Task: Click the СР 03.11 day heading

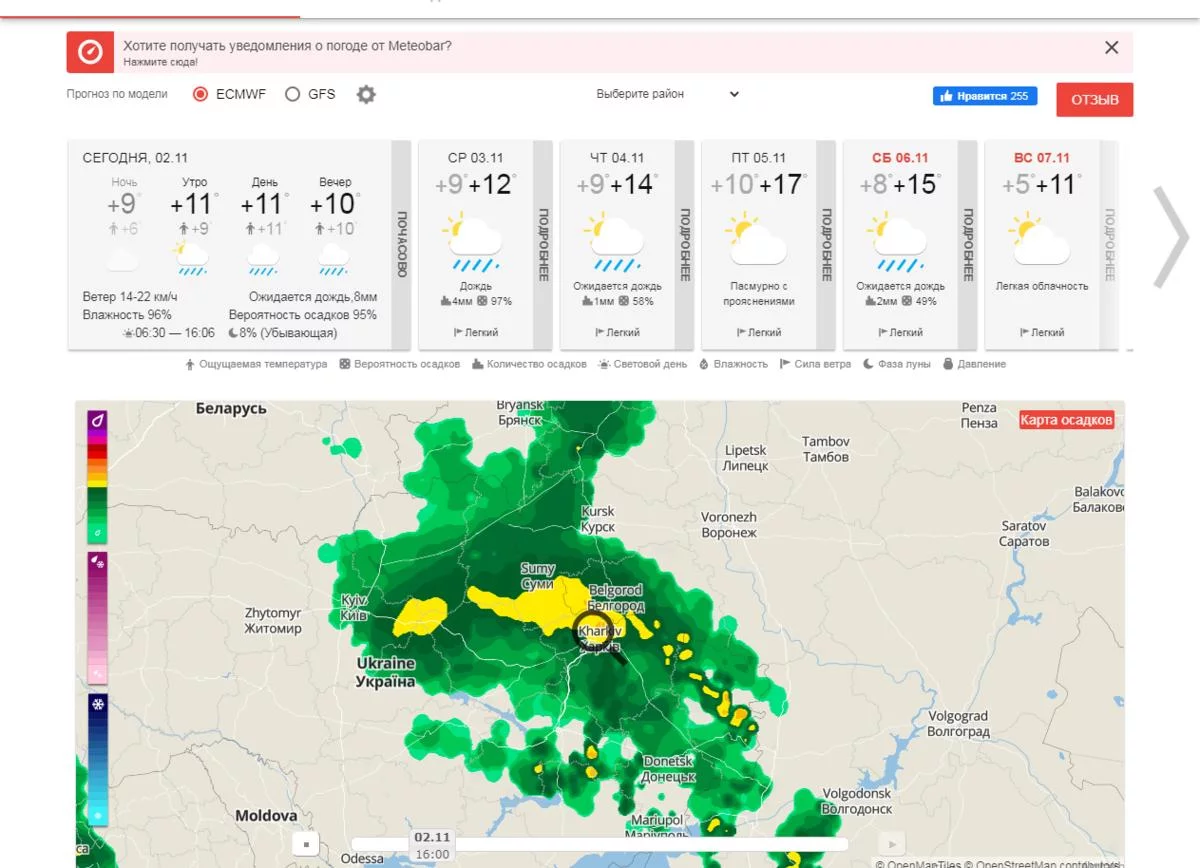Action: coord(475,158)
